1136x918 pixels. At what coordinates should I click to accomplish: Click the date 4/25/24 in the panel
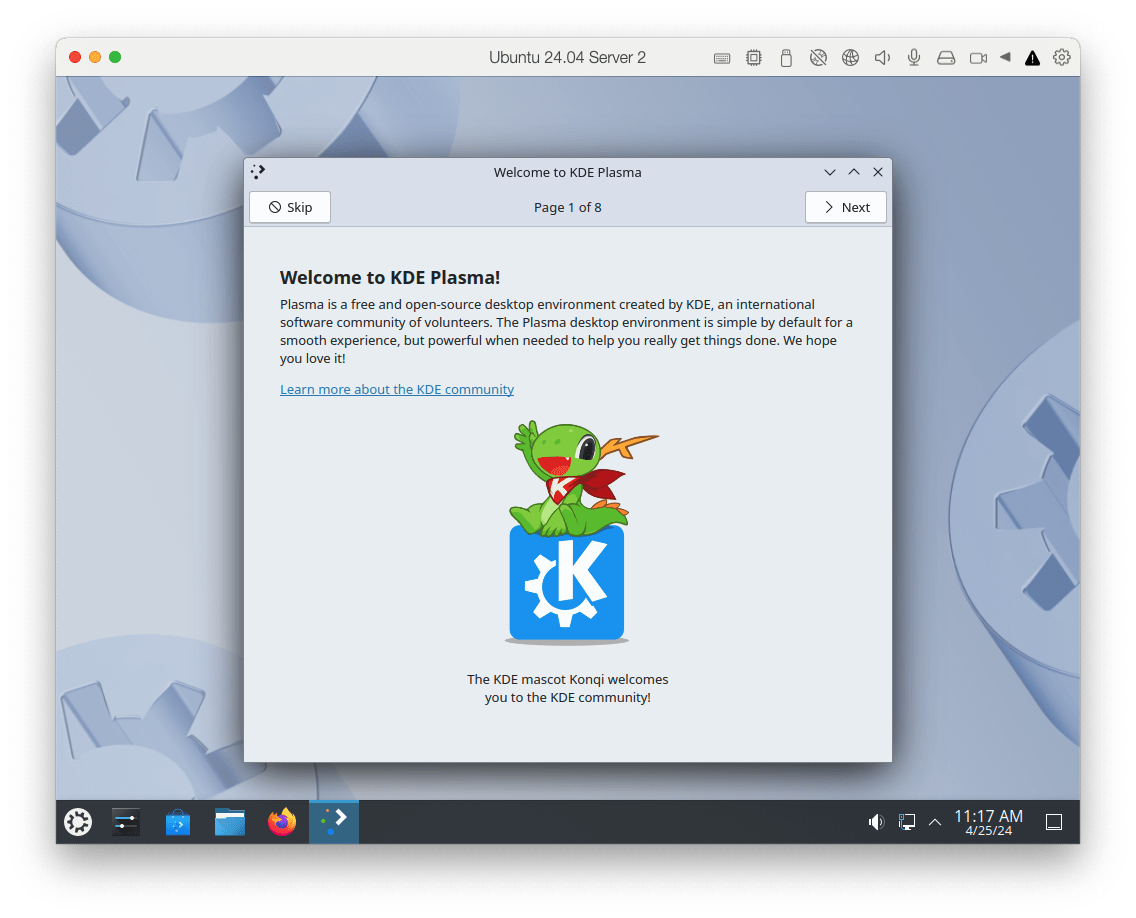pyautogui.click(x=988, y=831)
